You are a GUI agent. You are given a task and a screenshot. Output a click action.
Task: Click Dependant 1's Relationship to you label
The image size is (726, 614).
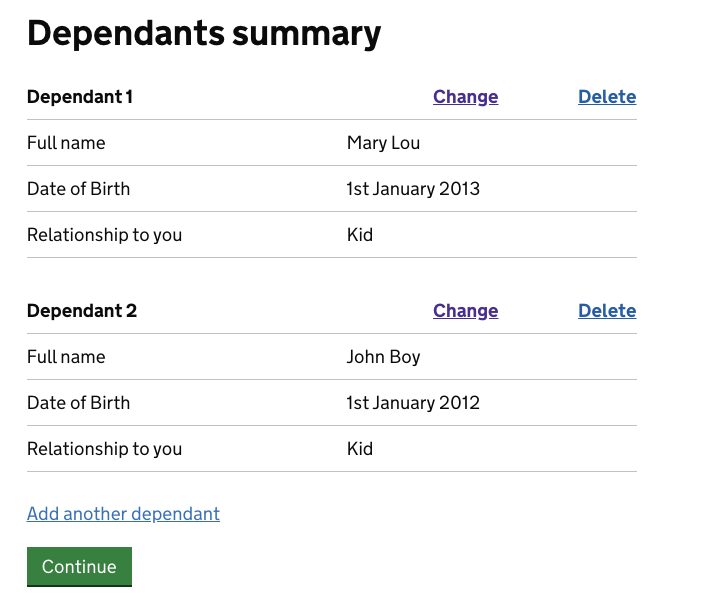(104, 235)
